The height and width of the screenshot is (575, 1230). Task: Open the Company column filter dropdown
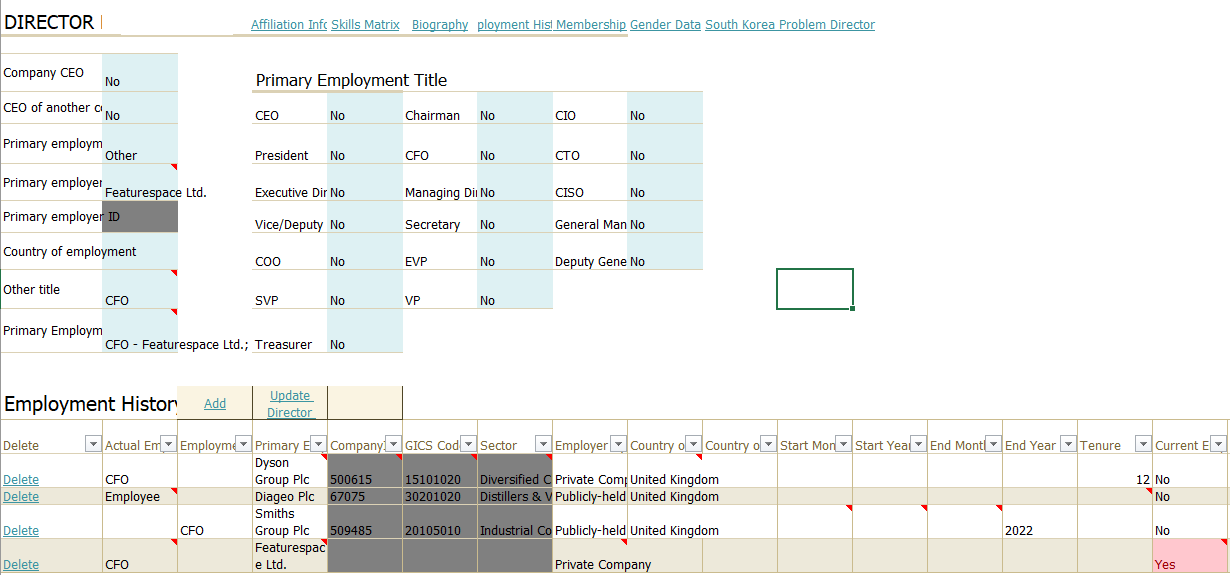pyautogui.click(x=393, y=445)
